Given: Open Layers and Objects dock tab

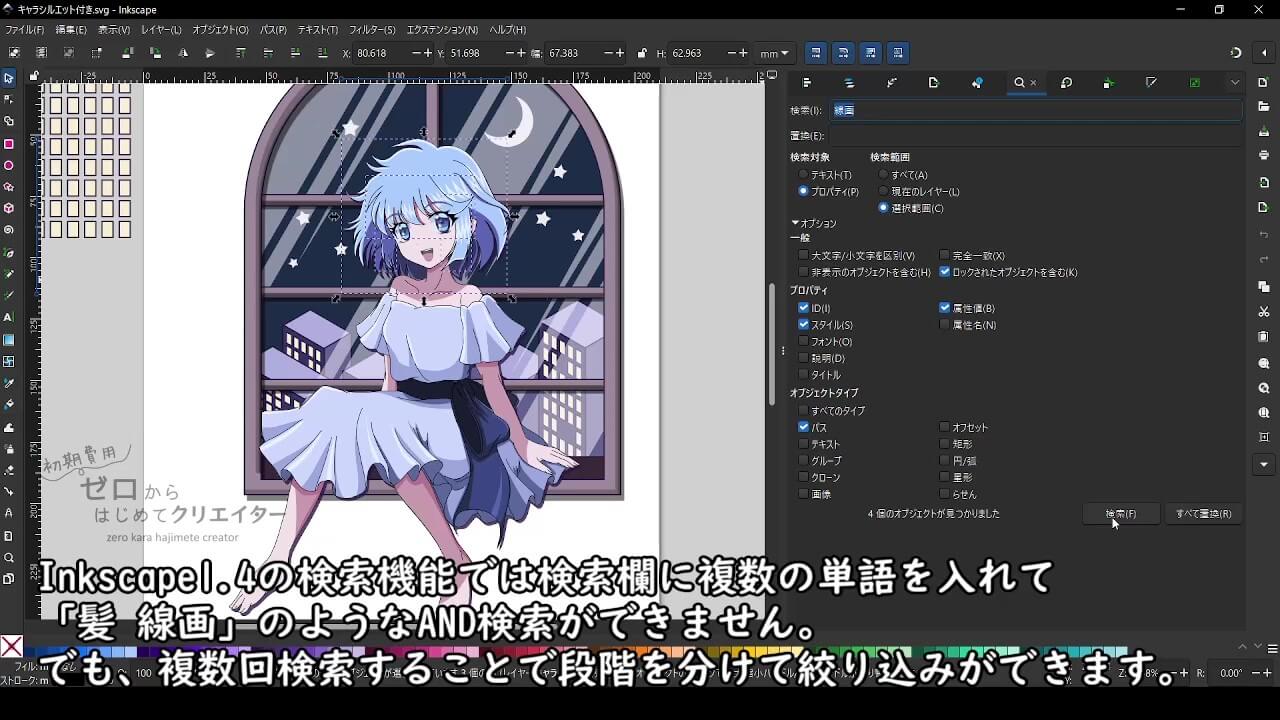Looking at the screenshot, I should (849, 83).
